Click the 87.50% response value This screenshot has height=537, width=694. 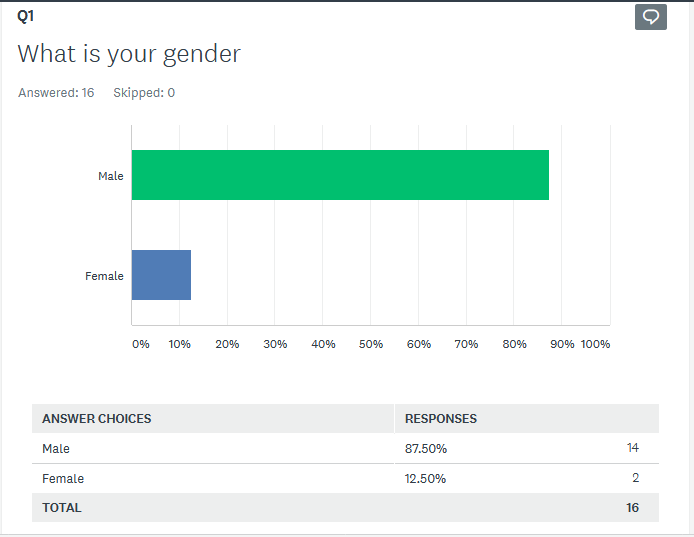tap(425, 448)
